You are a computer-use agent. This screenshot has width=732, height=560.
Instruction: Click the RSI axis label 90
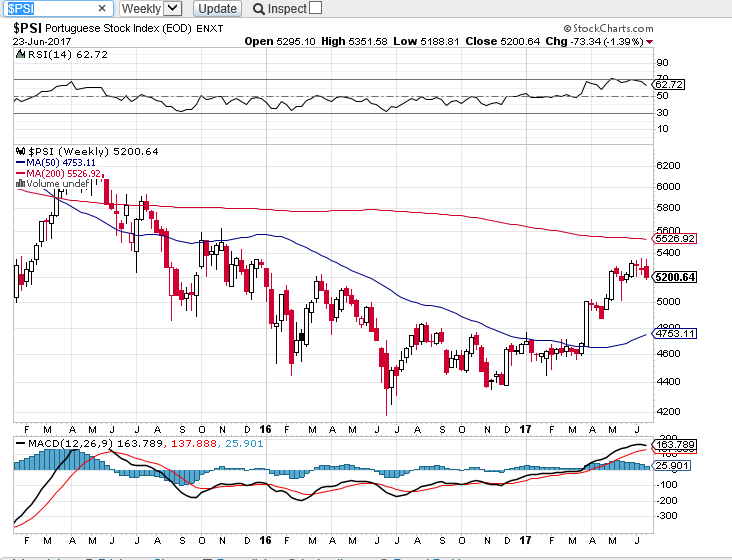coord(662,63)
